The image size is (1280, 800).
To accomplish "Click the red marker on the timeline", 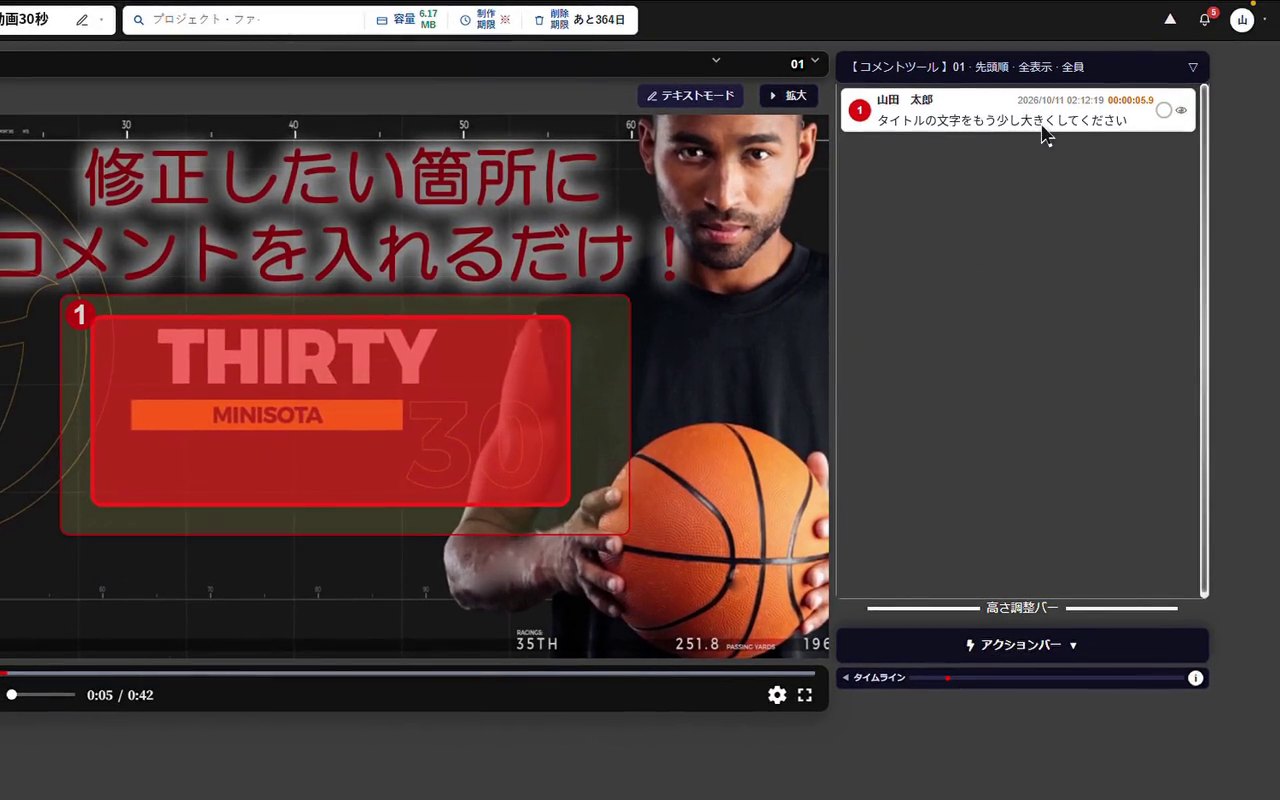I will (947, 678).
